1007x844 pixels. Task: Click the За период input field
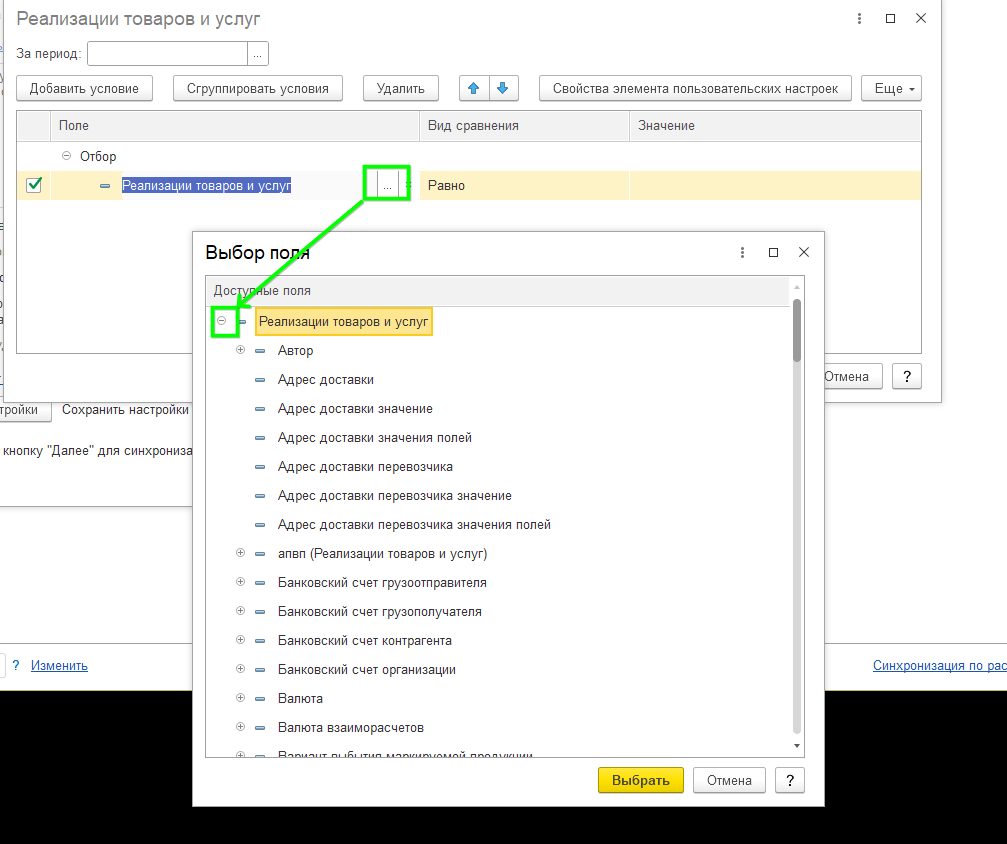click(167, 54)
